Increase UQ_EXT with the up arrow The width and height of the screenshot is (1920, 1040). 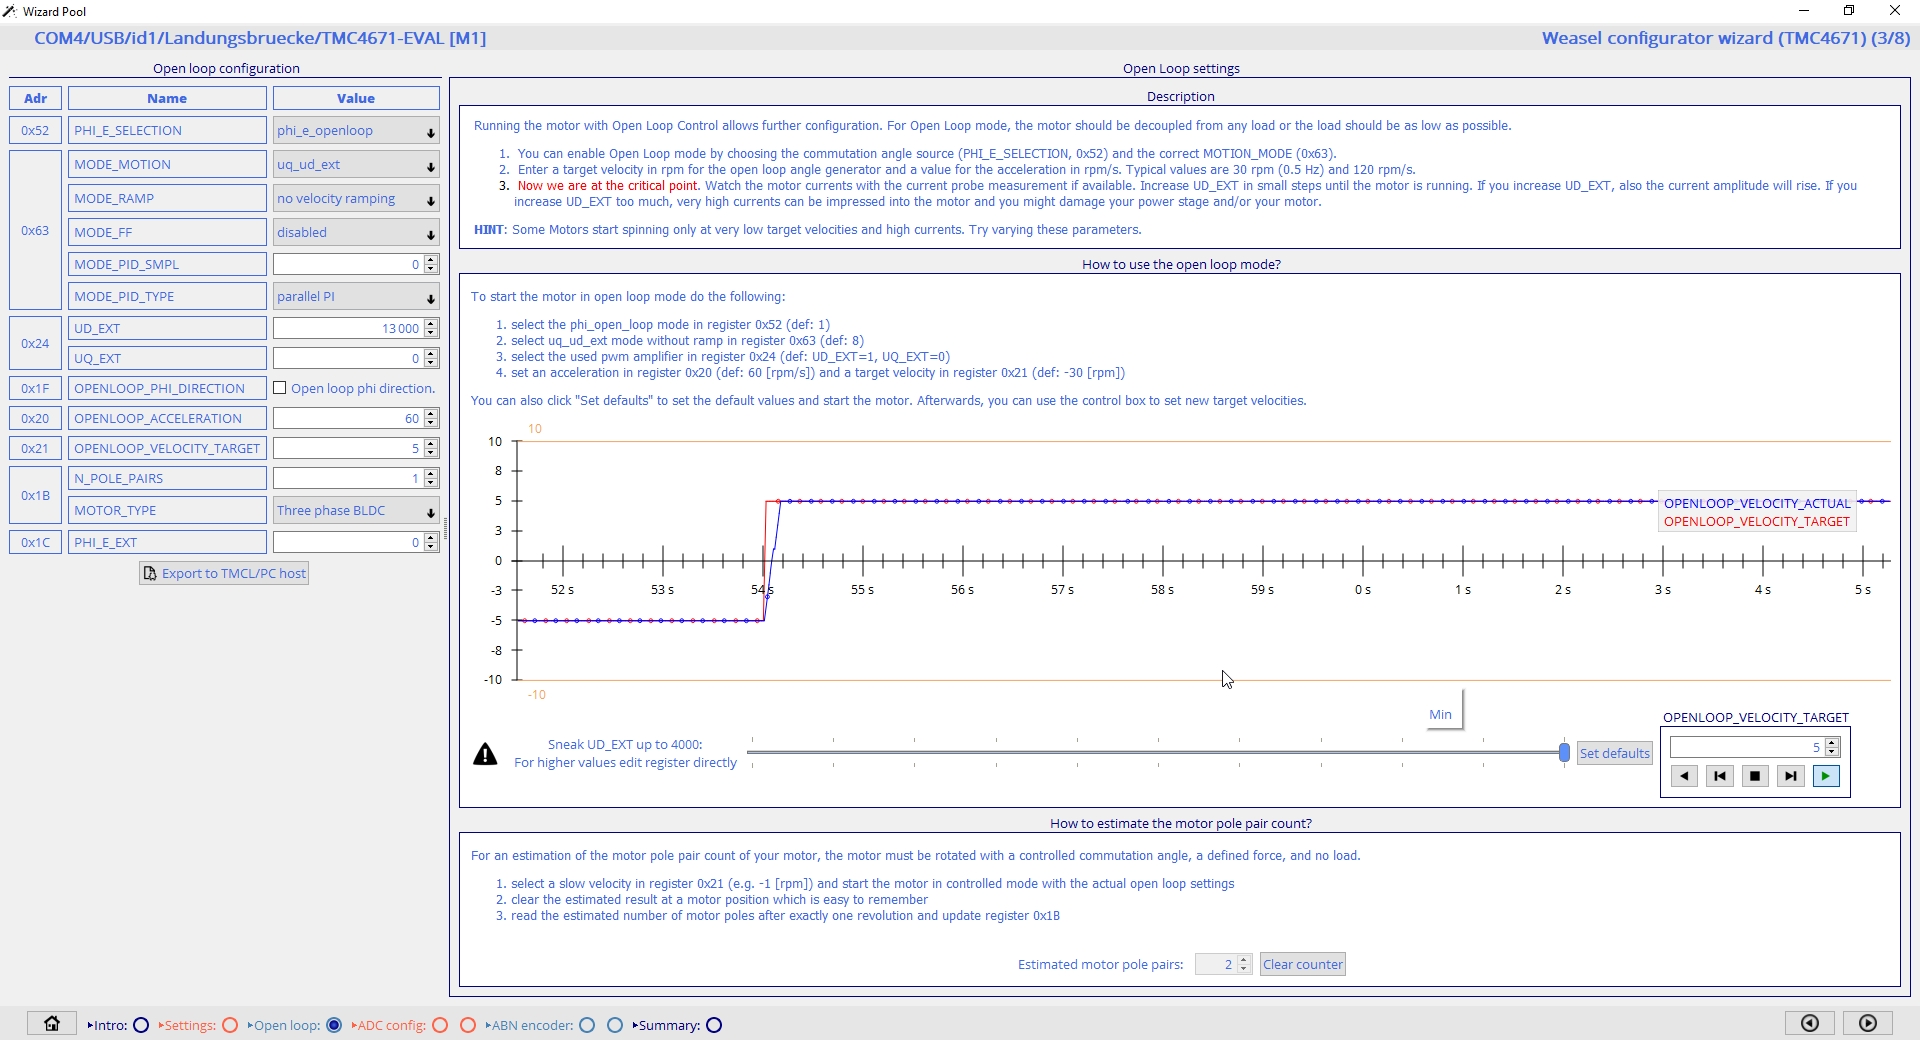click(x=431, y=354)
